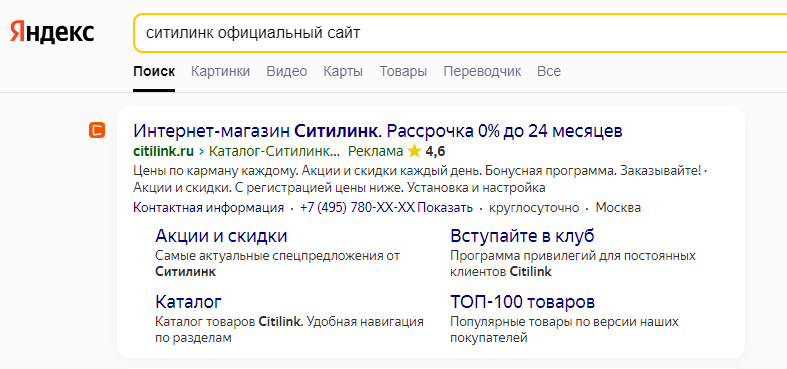
Task: Open the Акции и скидки sitelink
Action: (221, 235)
